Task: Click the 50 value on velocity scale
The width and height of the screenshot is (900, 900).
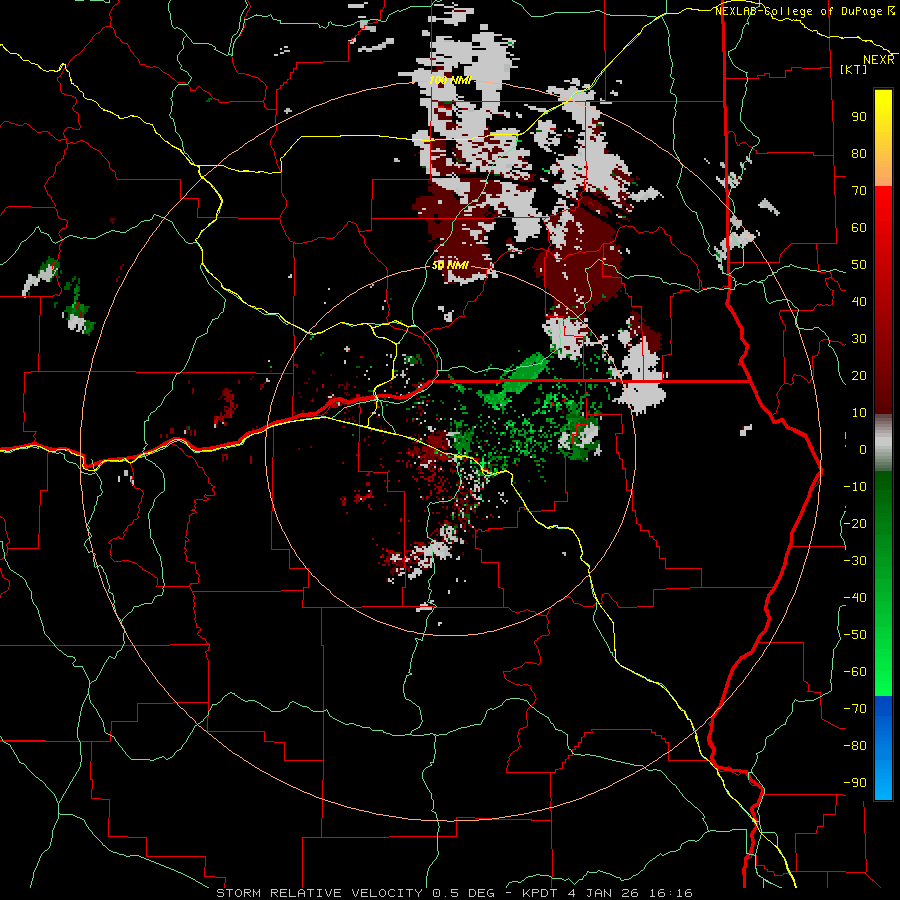Action: [x=859, y=265]
